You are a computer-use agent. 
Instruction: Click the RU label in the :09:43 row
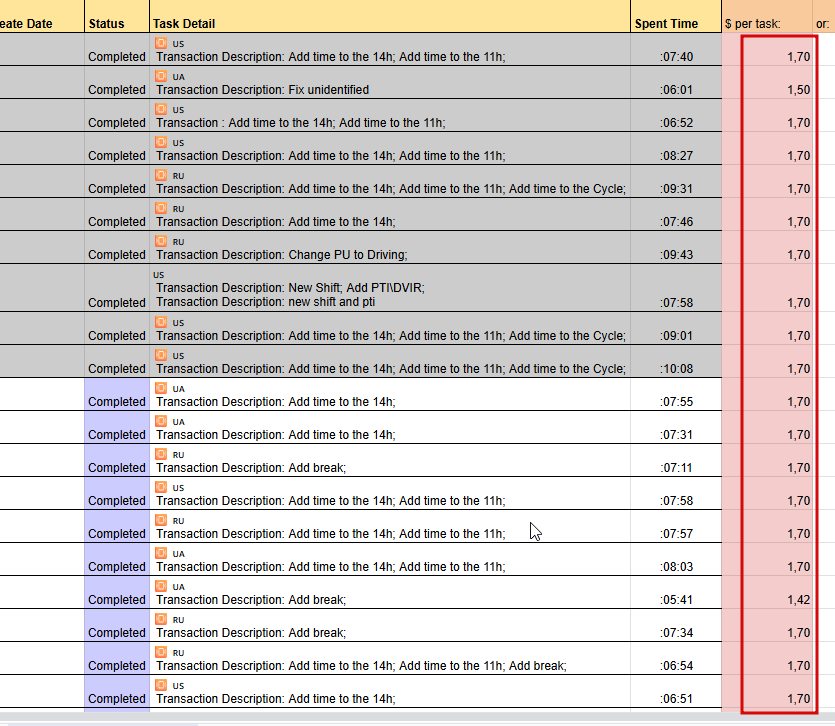pos(178,242)
